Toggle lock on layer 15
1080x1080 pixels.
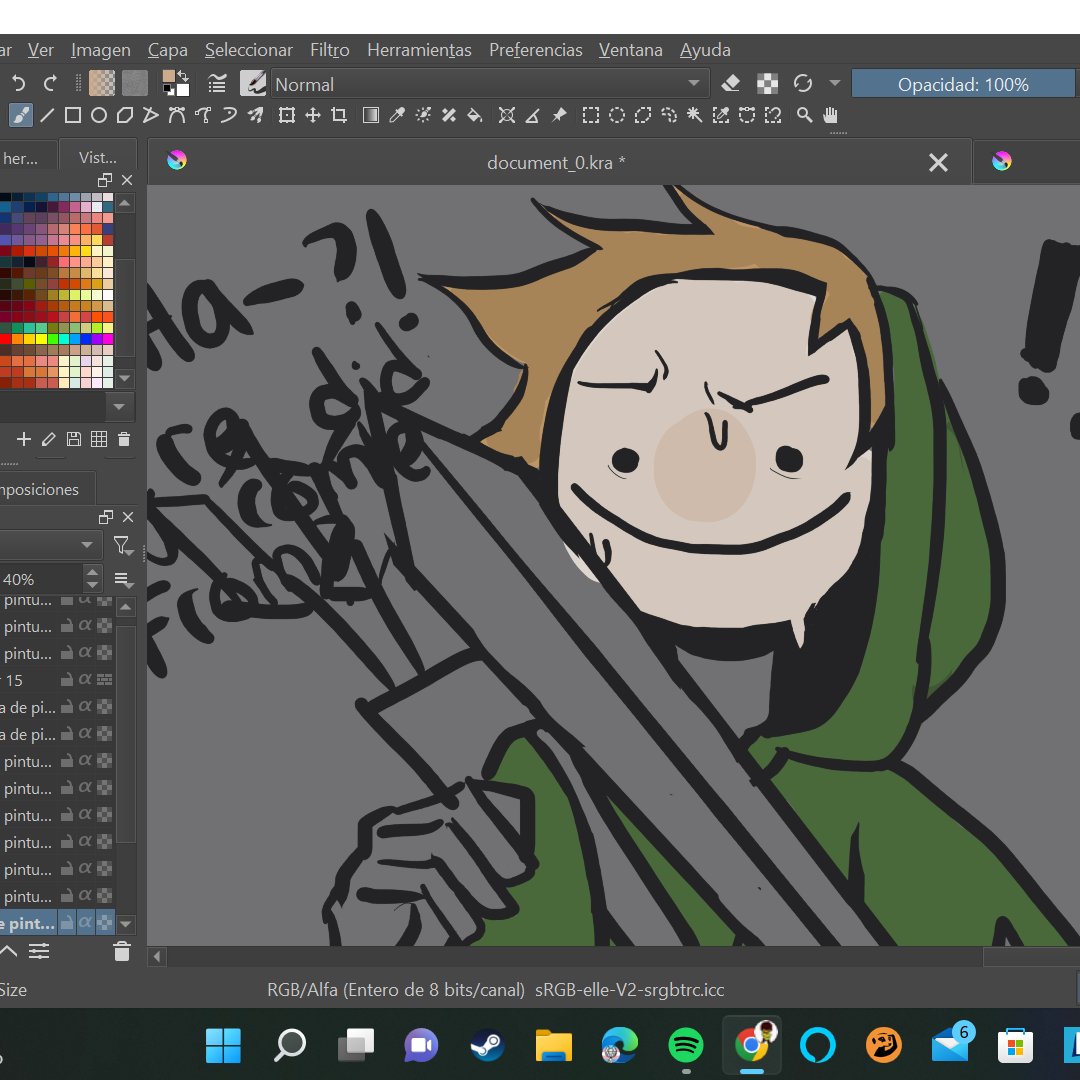point(67,680)
